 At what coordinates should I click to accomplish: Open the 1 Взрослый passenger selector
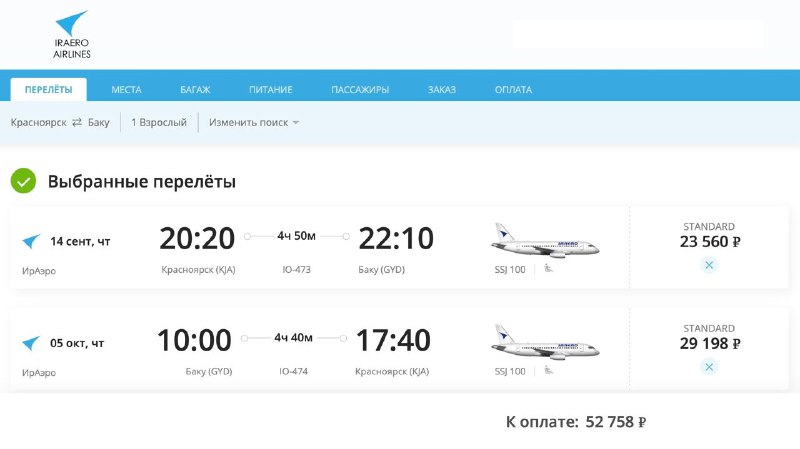(x=159, y=122)
